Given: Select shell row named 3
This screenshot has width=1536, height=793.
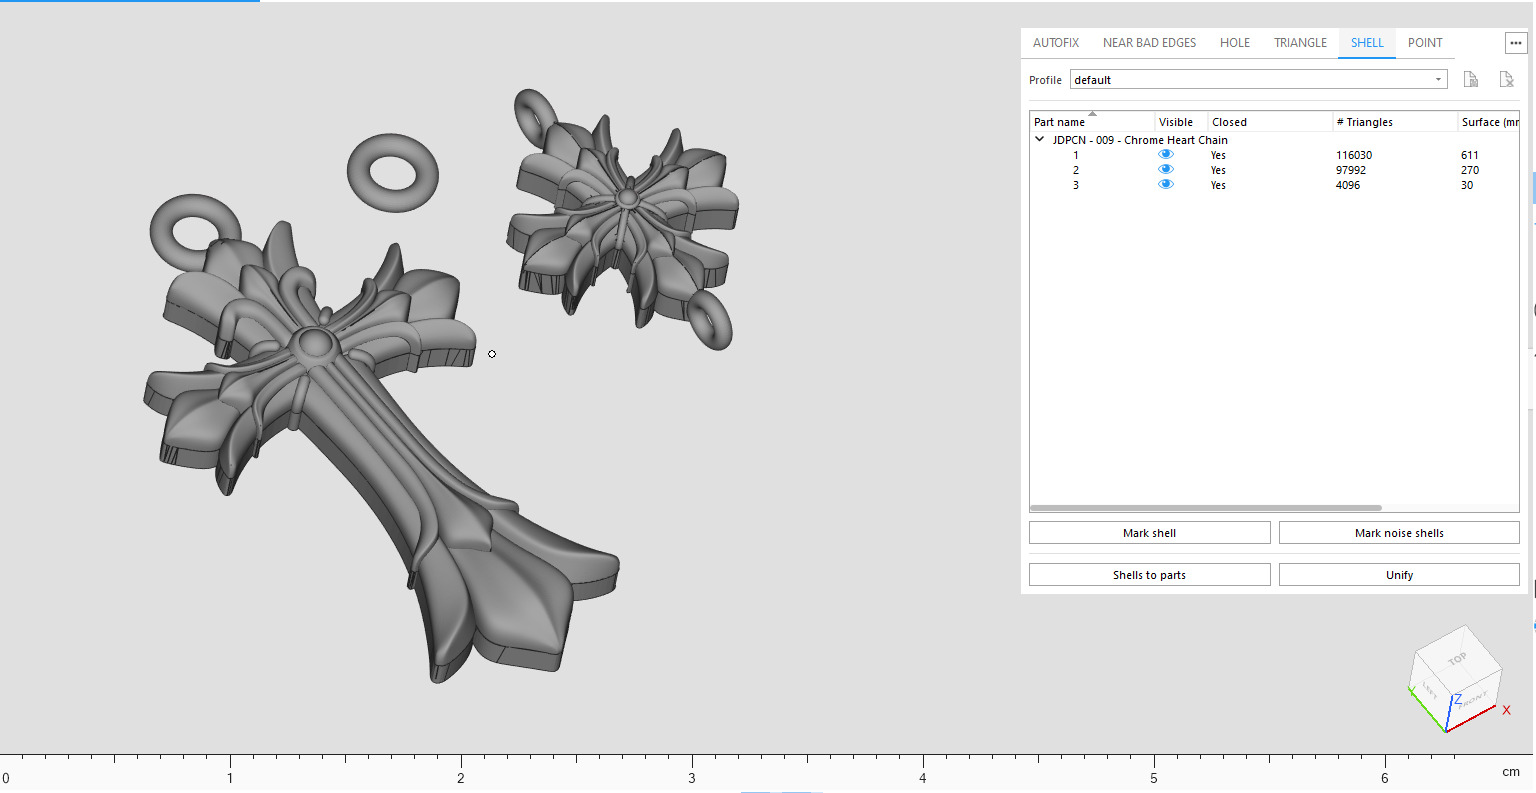Looking at the screenshot, I should (x=1275, y=185).
